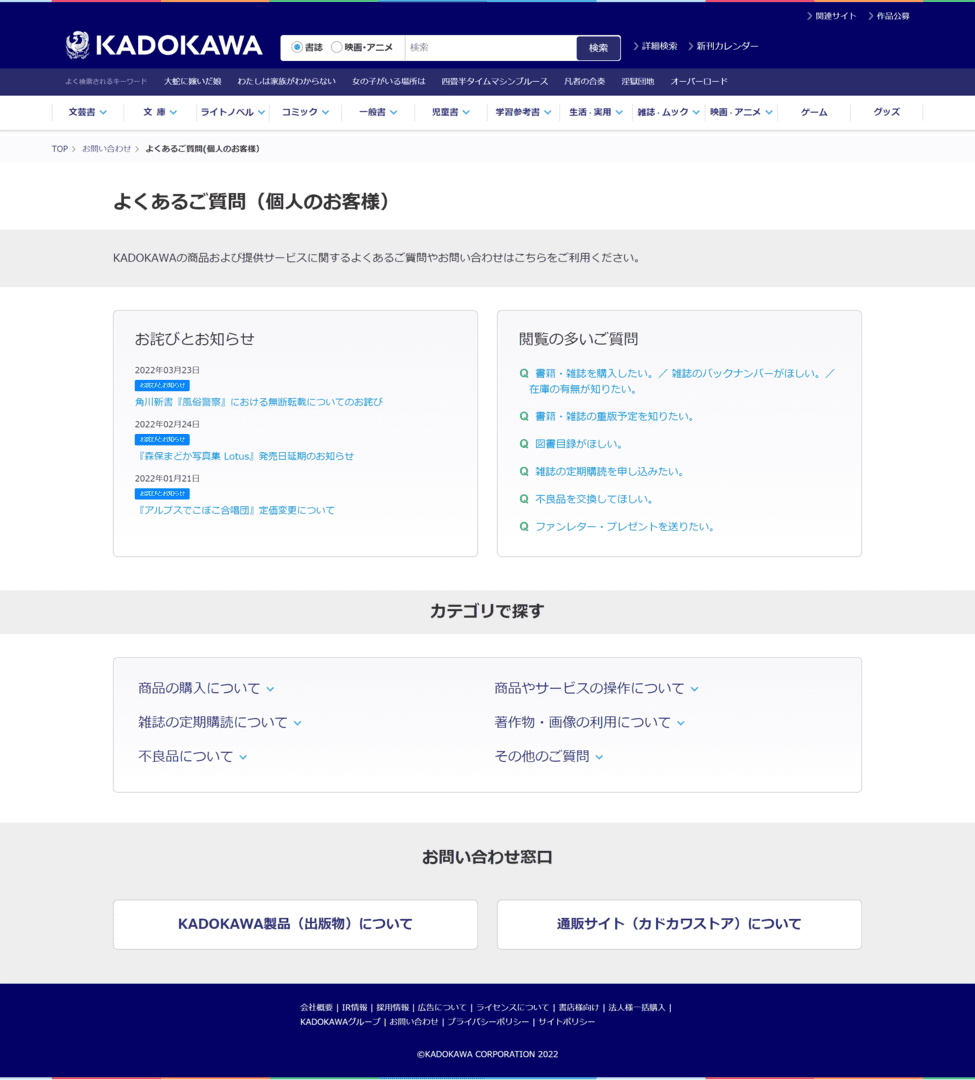This screenshot has width=975, height=1080.
Task: Go to TOP in breadcrumb
Action: click(x=60, y=149)
